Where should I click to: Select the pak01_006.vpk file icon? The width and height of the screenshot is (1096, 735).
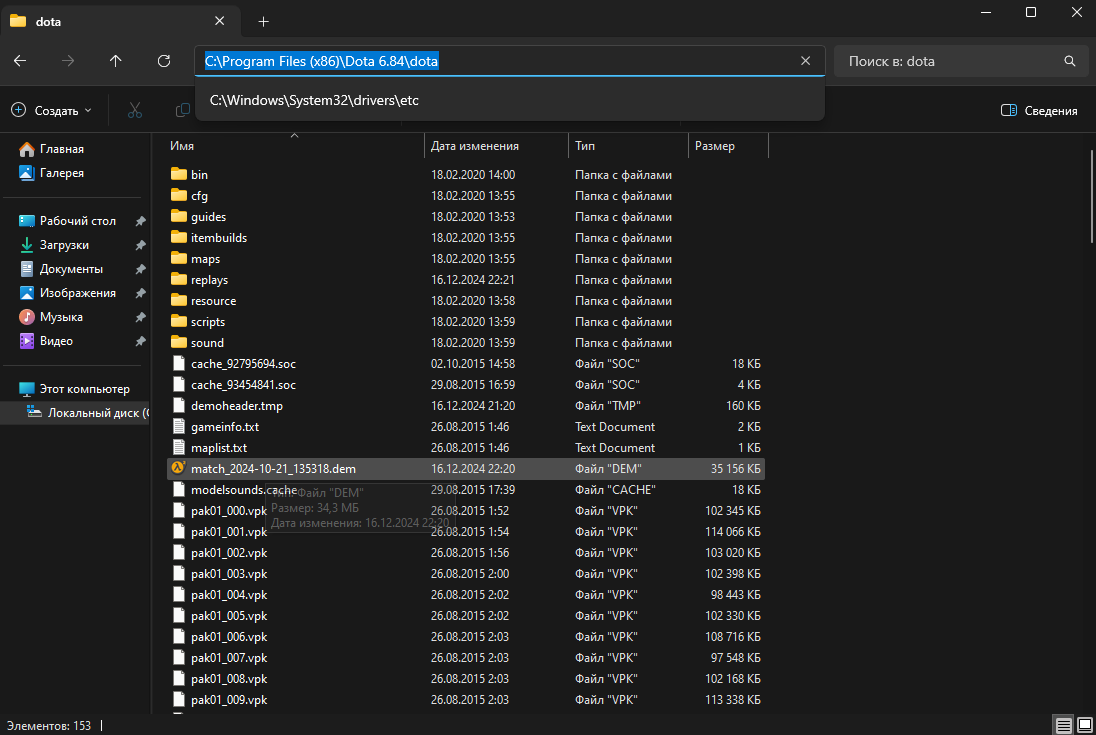tap(179, 636)
